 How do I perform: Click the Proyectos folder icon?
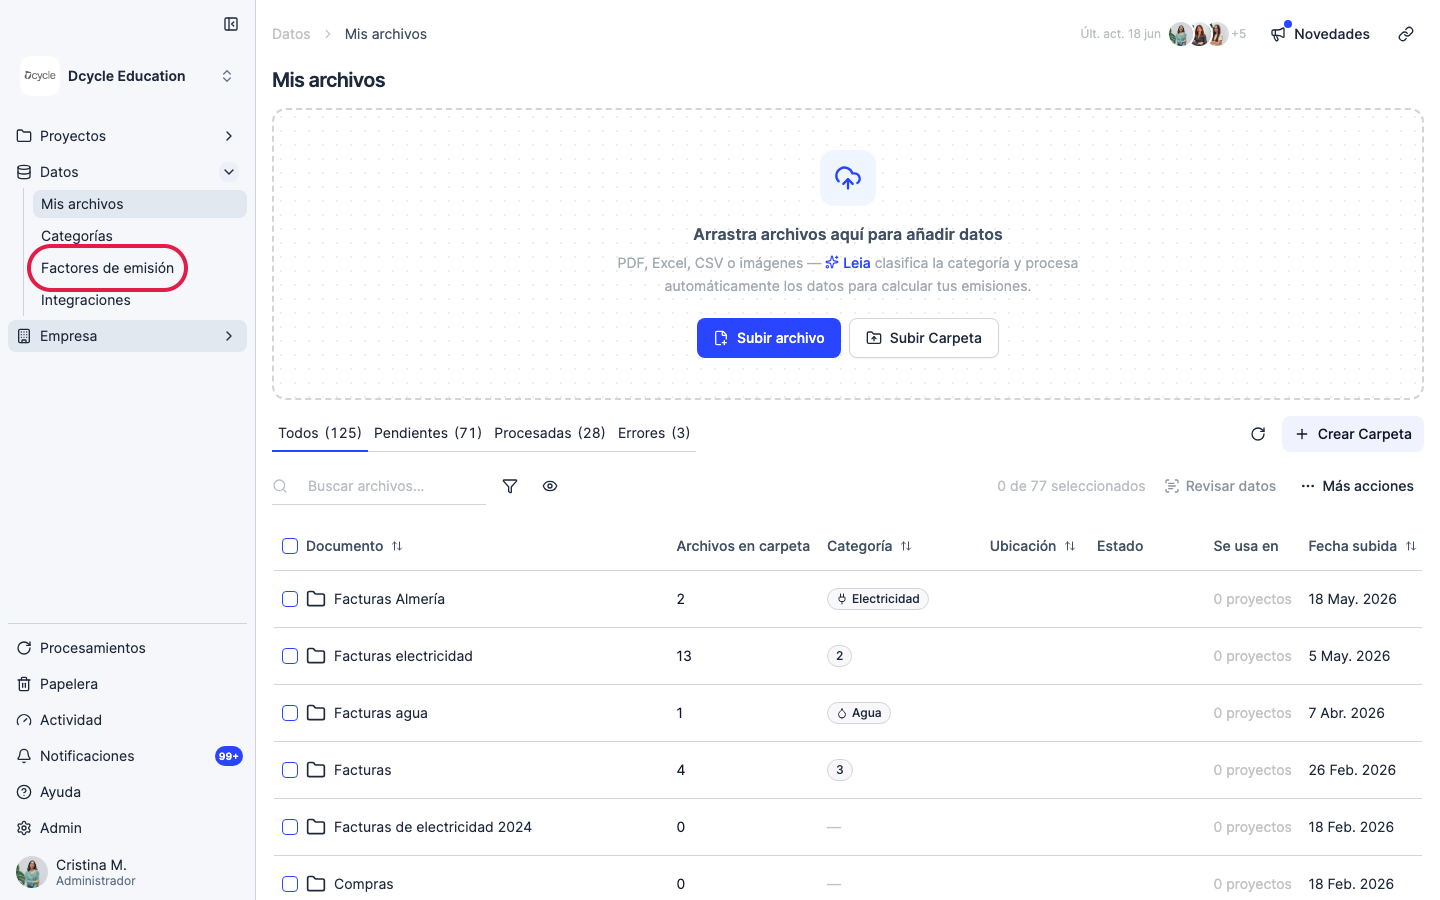[24, 136]
